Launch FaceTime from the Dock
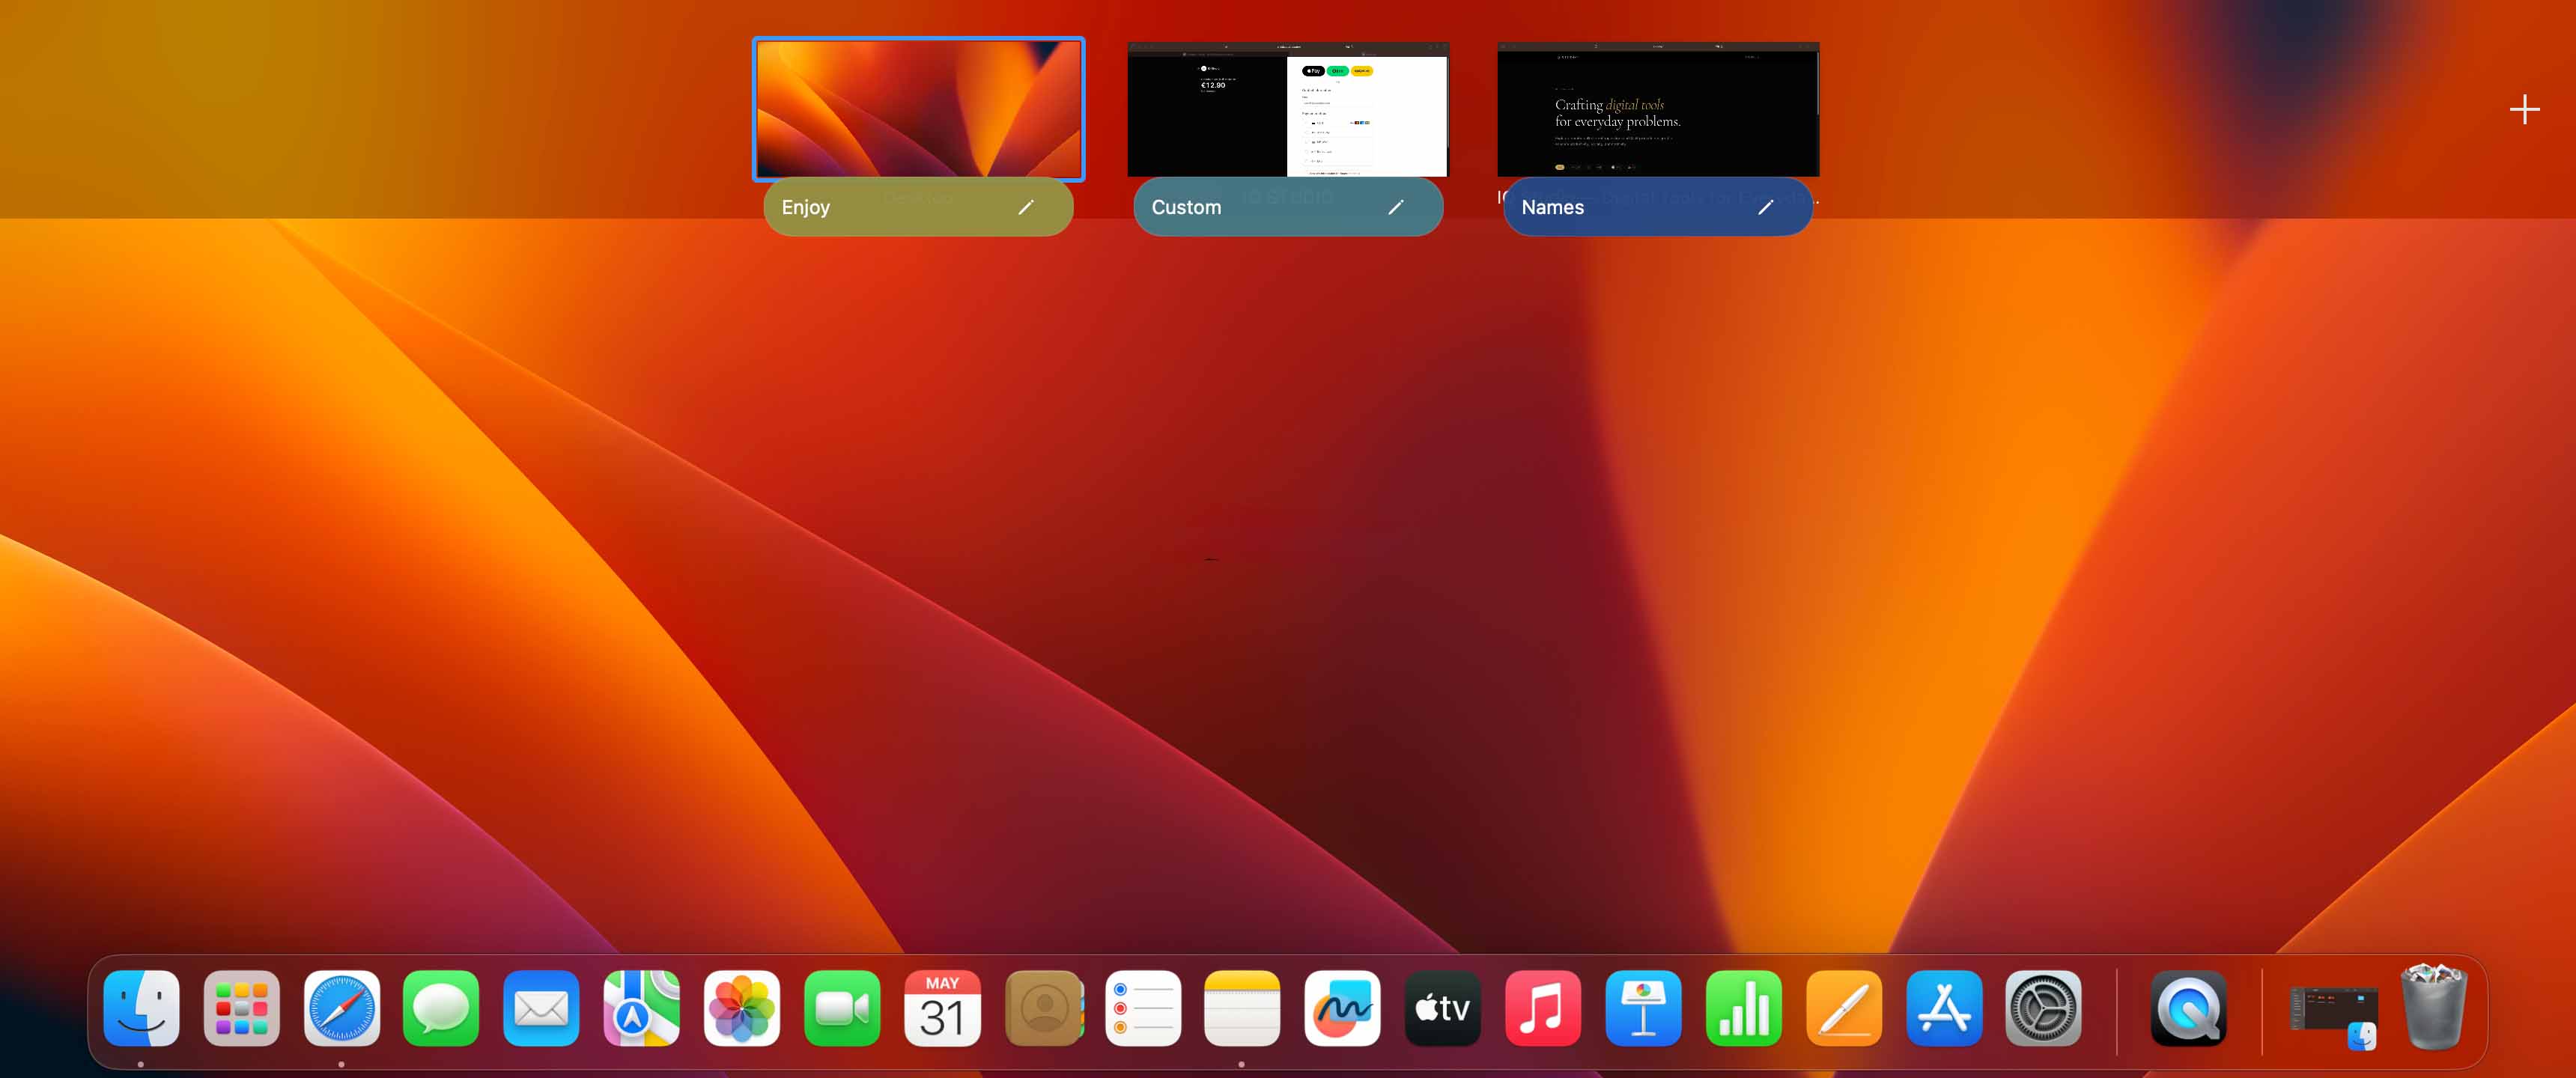This screenshot has width=2576, height=1078. pos(842,1008)
